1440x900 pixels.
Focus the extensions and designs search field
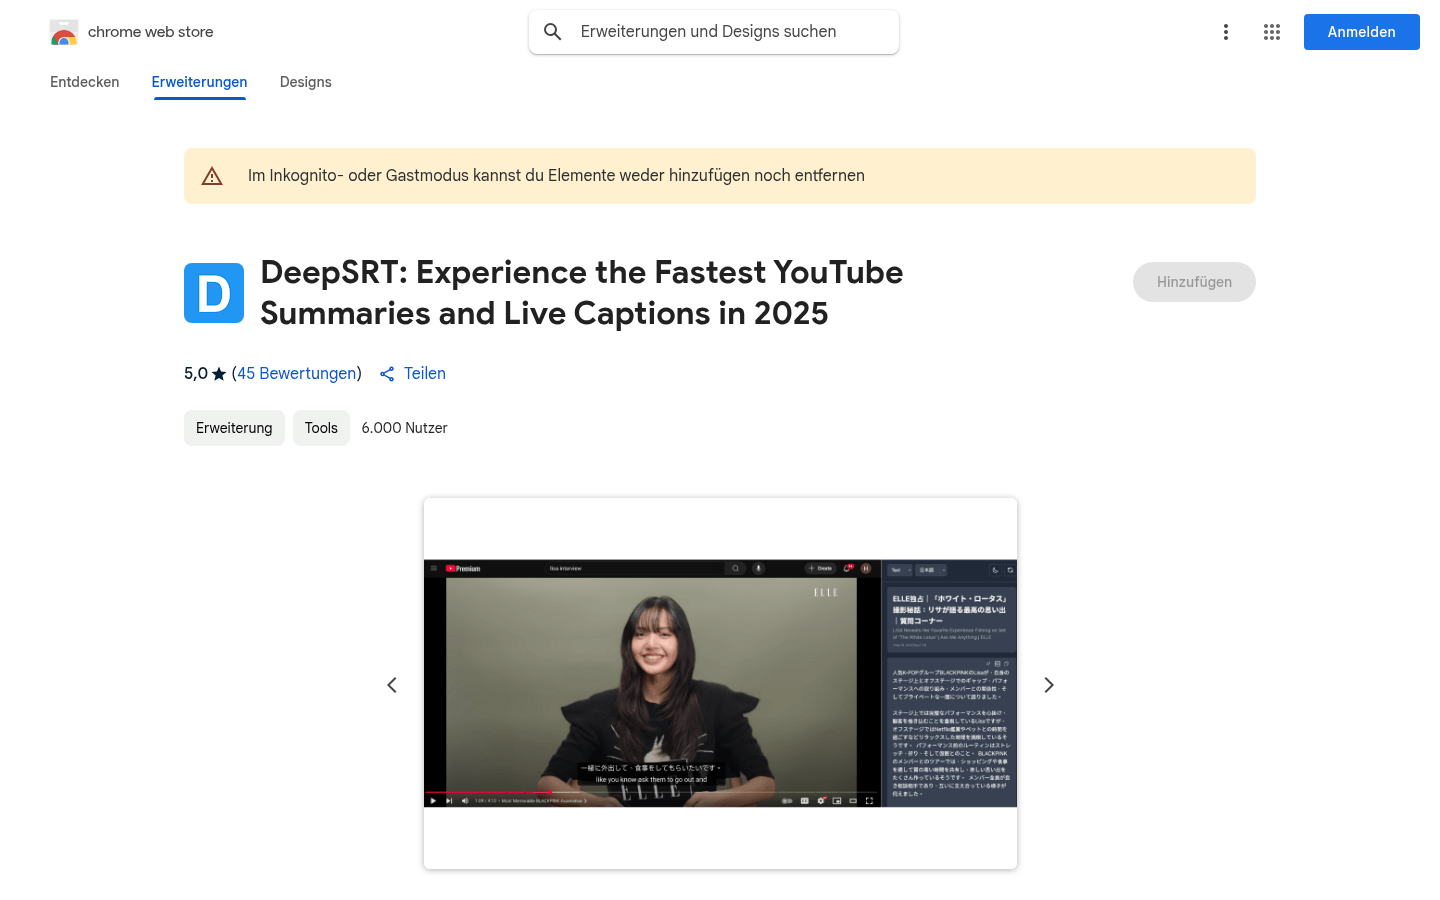pos(714,32)
